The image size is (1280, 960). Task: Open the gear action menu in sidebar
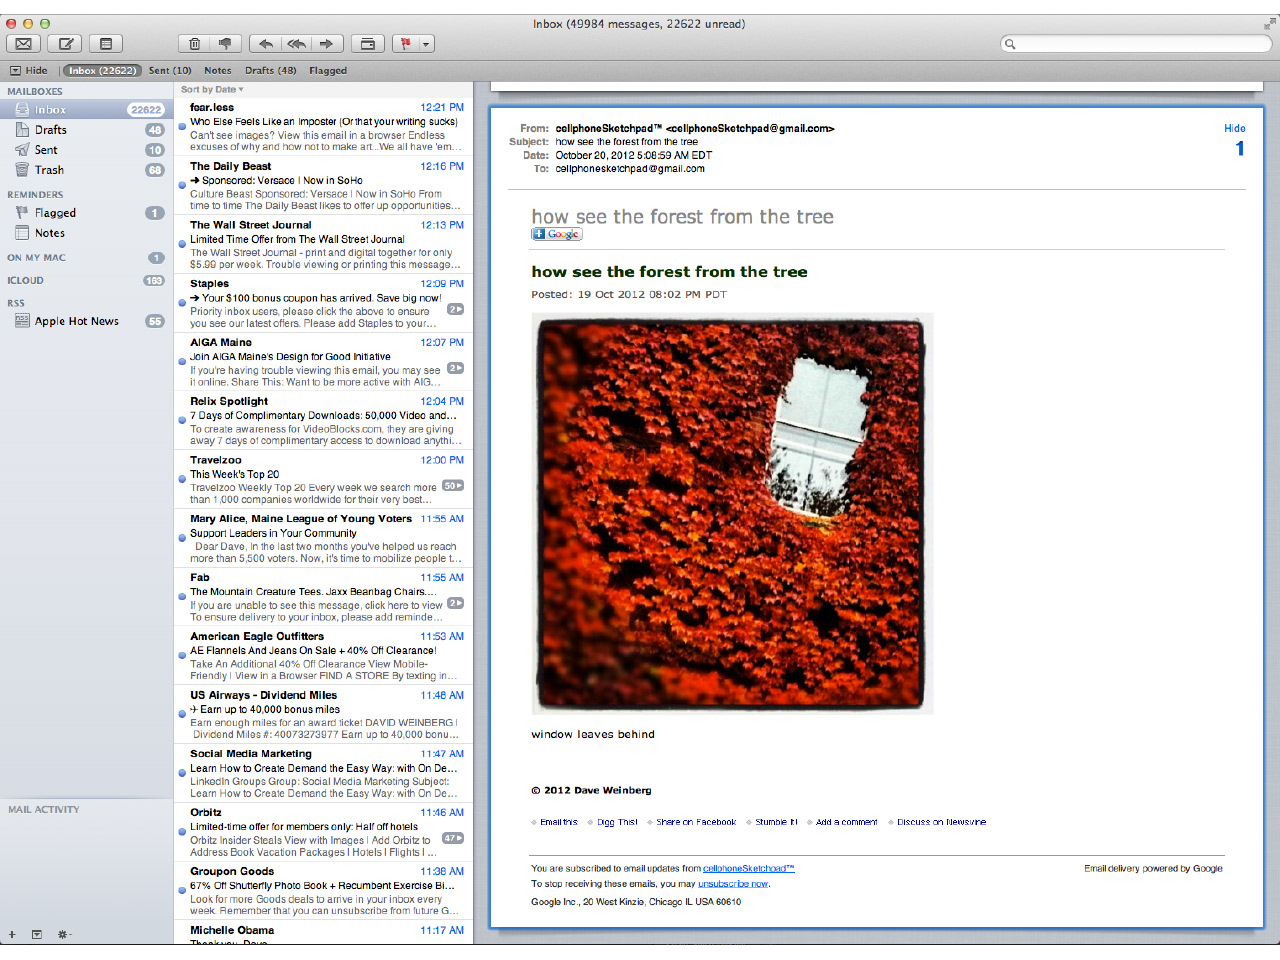[64, 934]
